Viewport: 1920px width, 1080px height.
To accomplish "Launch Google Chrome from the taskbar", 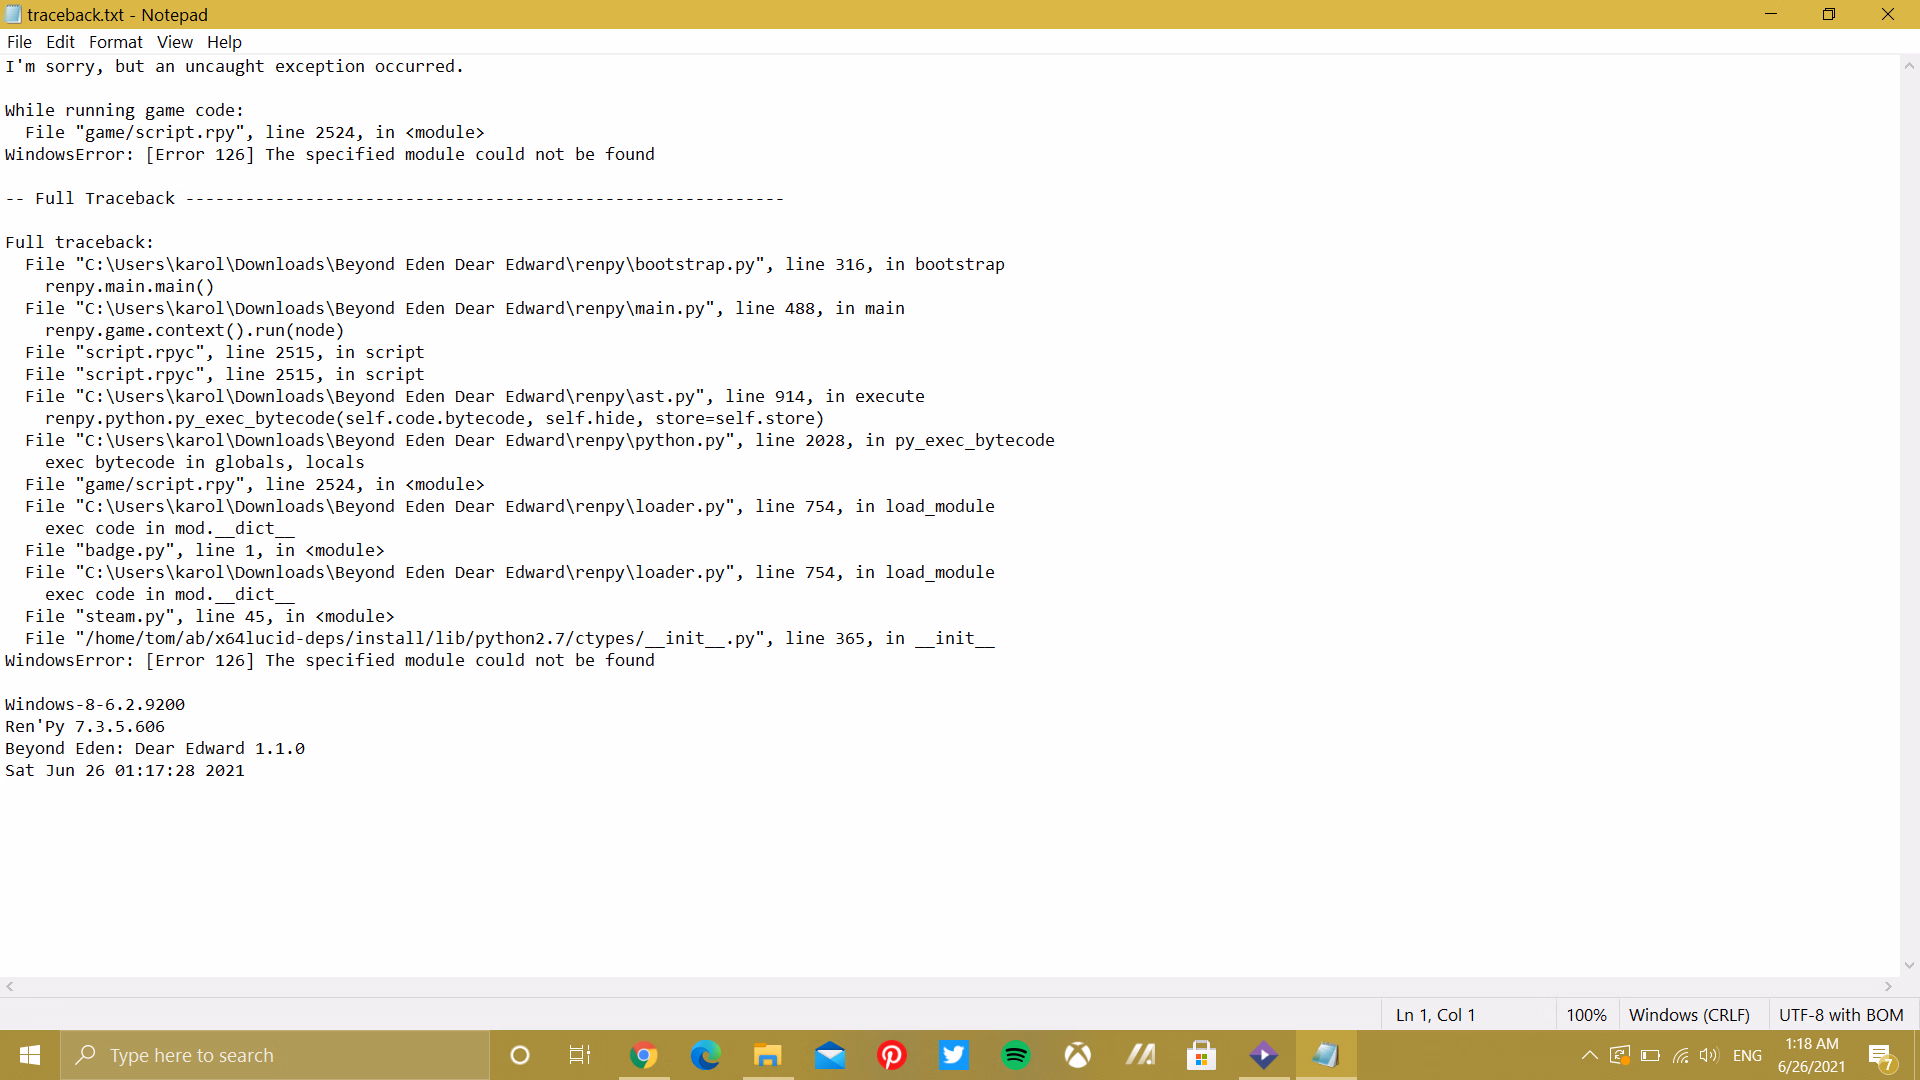I will pos(643,1055).
